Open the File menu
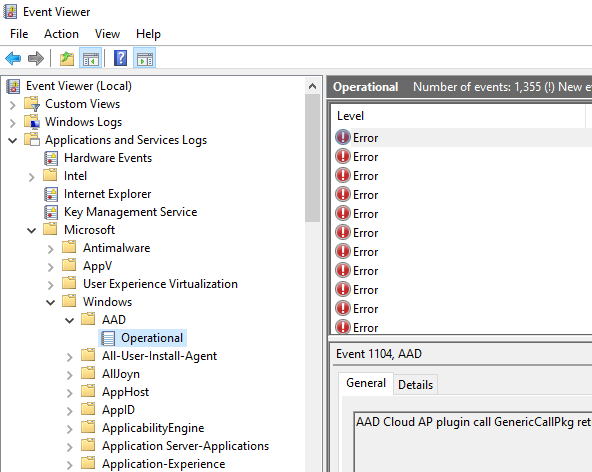This screenshot has width=592, height=472. 19,34
